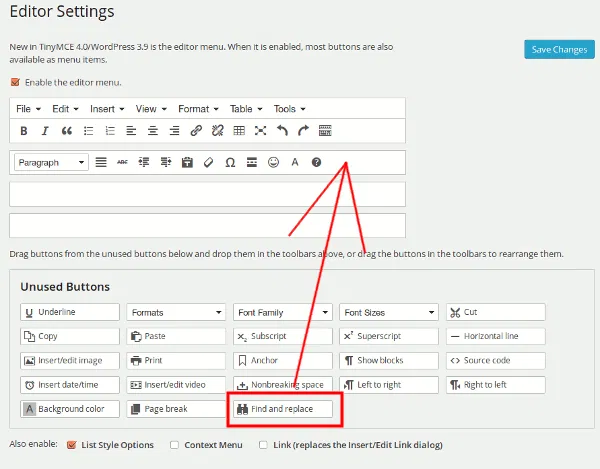
Task: Click the Undo arrow icon
Action: coord(282,131)
